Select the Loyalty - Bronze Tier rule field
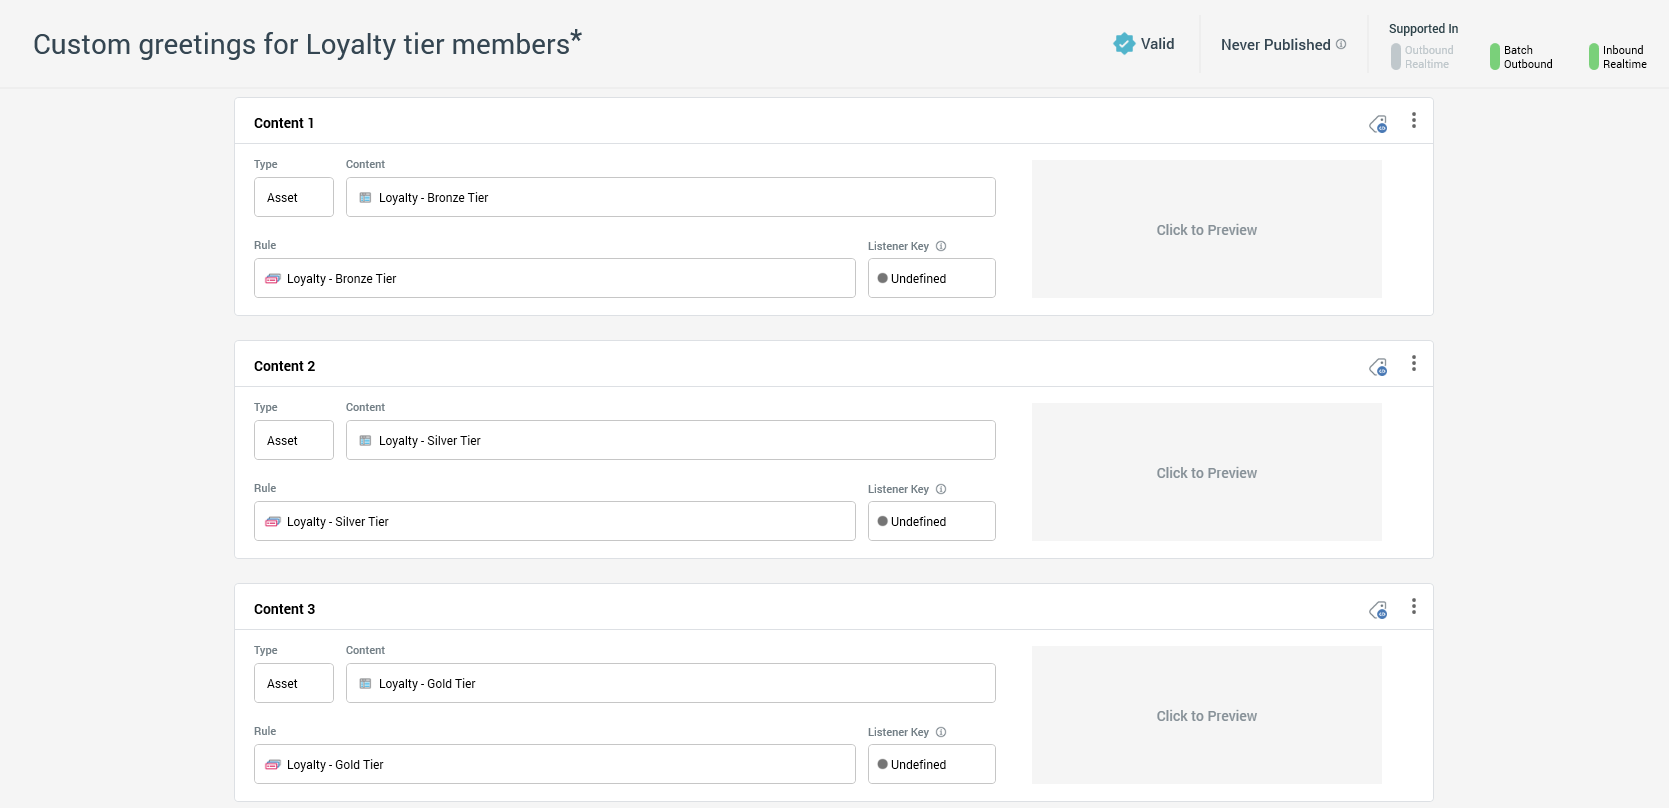 click(554, 279)
